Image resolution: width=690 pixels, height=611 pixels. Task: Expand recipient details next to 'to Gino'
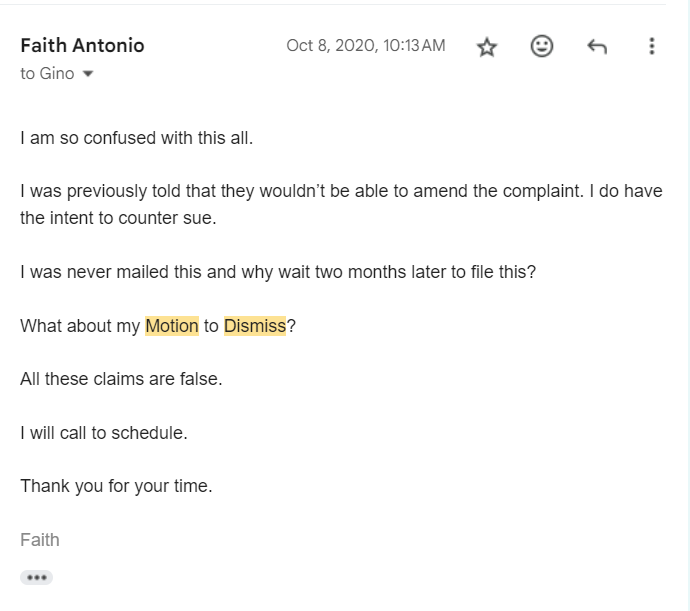click(88, 74)
